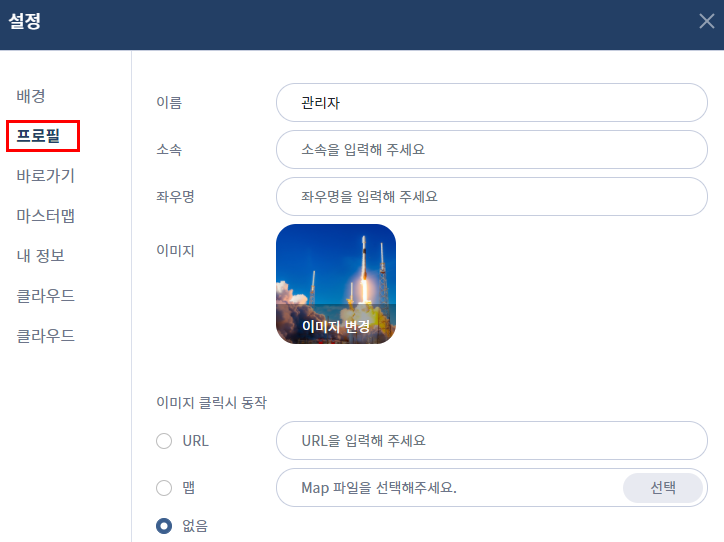Close the 설정 dialog with X
This screenshot has width=724, height=542.
click(x=706, y=21)
